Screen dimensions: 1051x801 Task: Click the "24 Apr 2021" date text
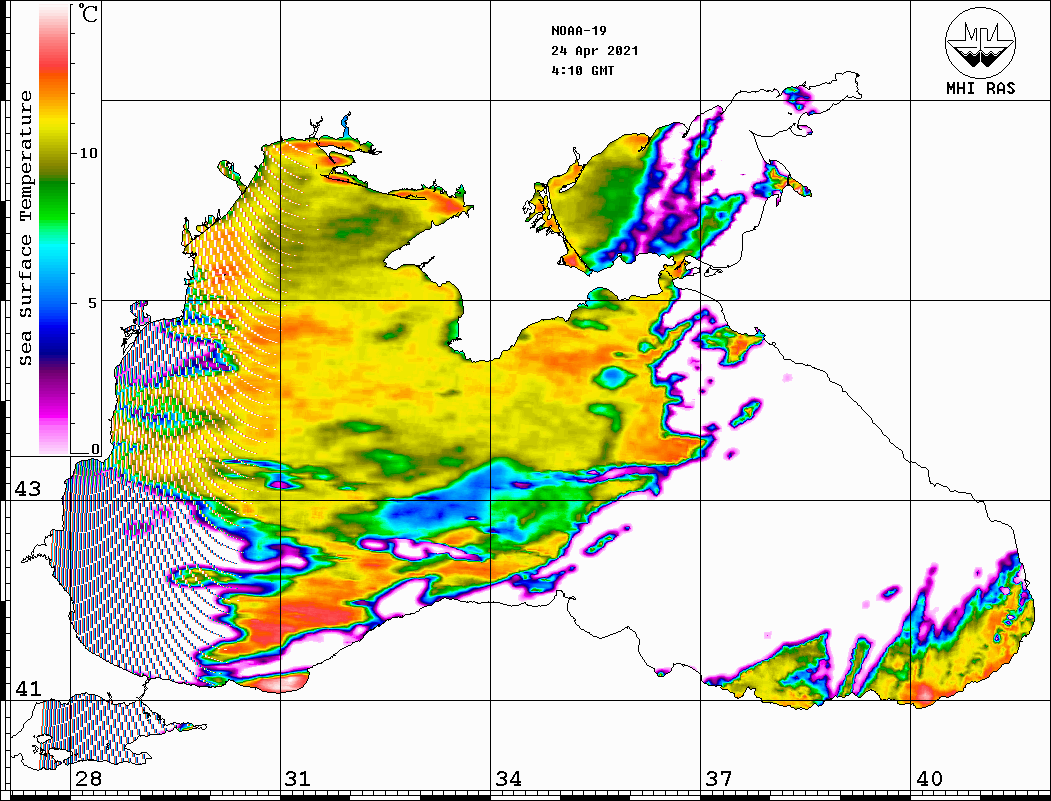595,51
